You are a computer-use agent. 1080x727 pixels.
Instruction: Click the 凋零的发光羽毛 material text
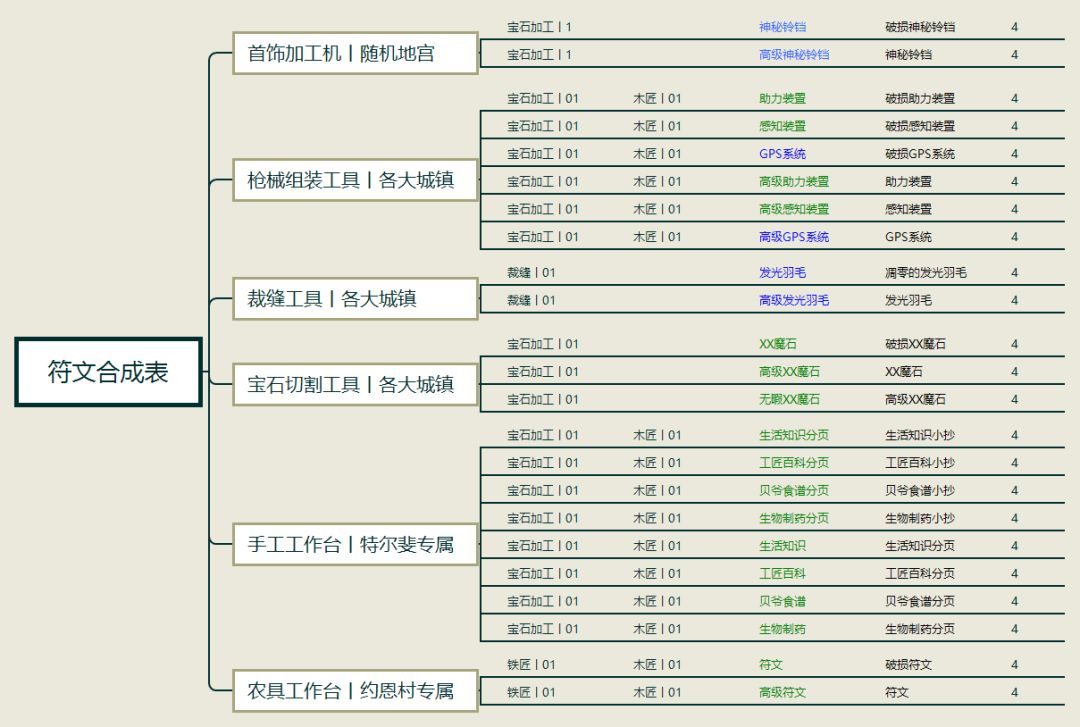[925, 272]
